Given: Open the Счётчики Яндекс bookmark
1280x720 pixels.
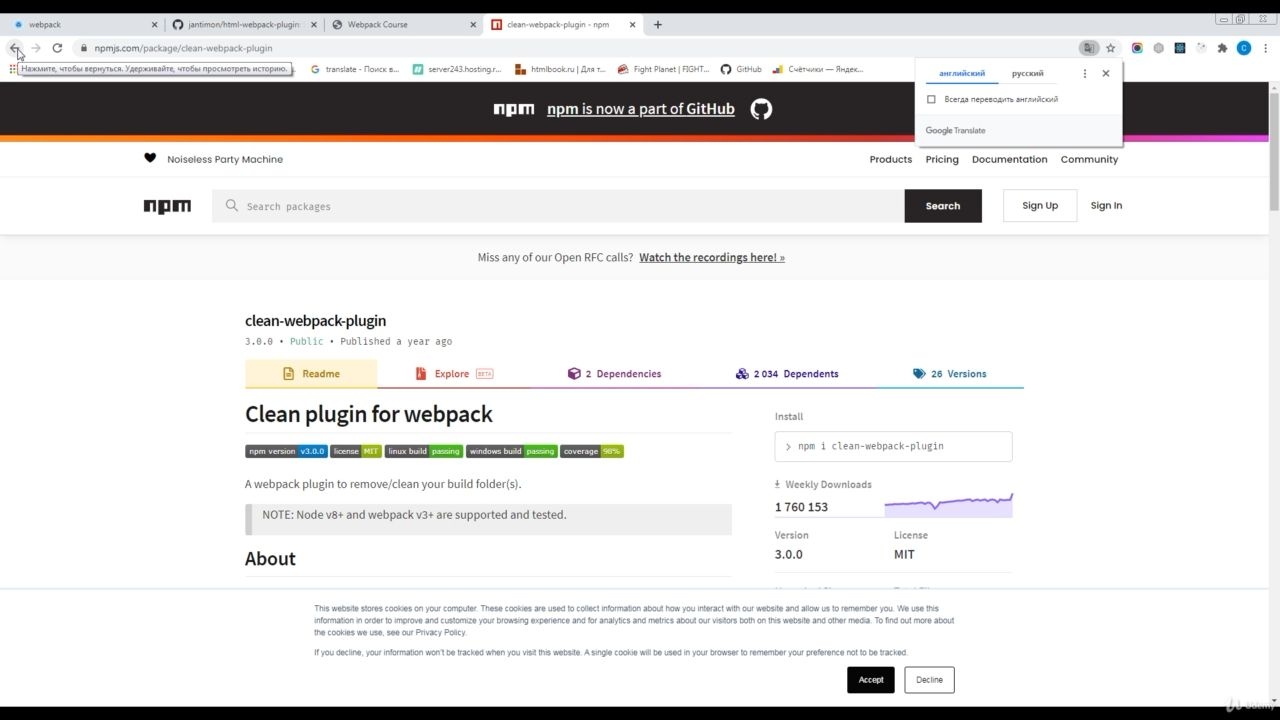Looking at the screenshot, I should 818,69.
